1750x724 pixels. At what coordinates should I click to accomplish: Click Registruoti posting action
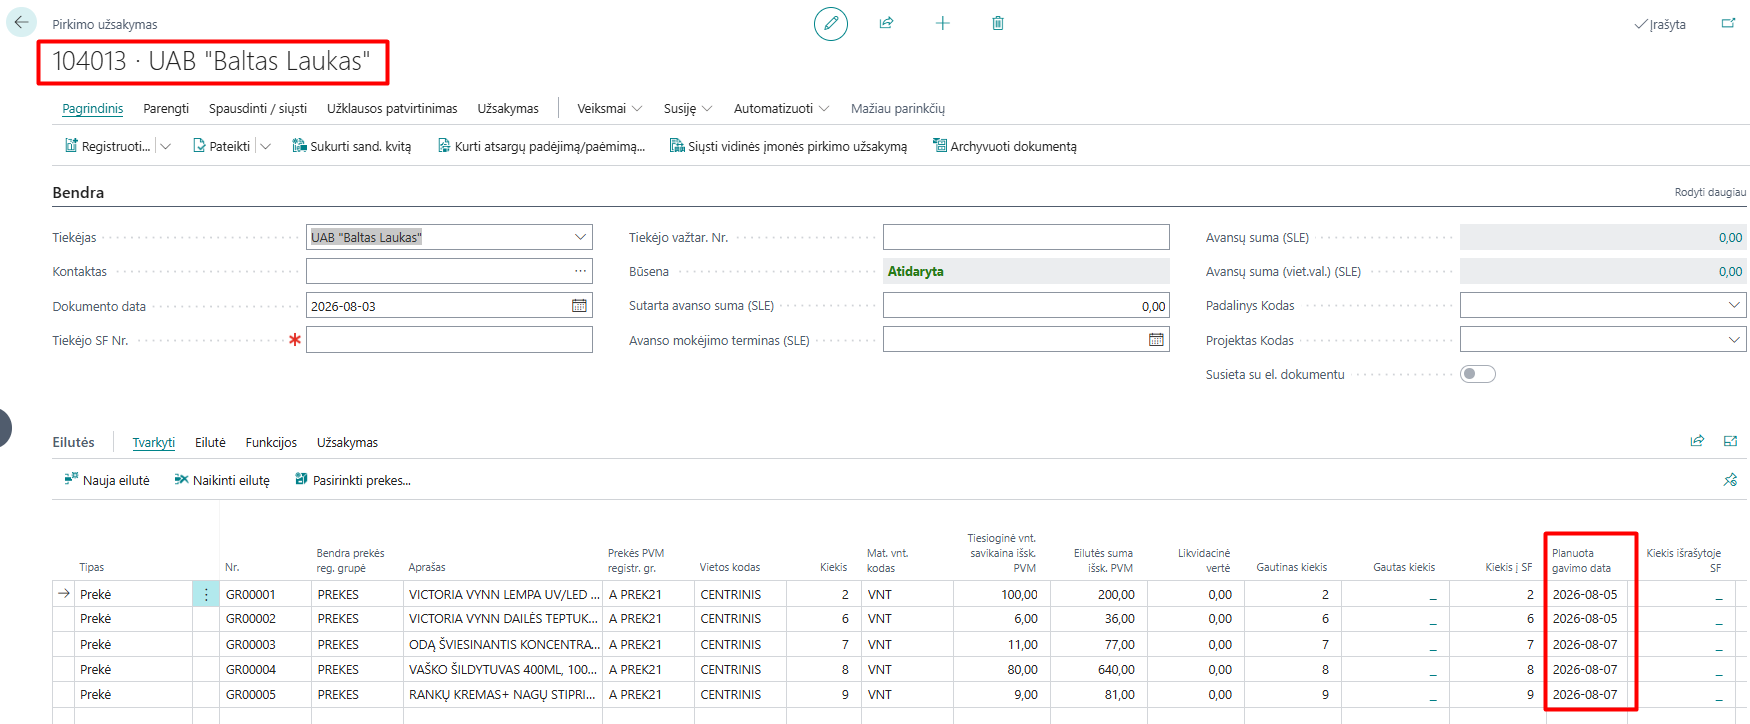coord(108,146)
